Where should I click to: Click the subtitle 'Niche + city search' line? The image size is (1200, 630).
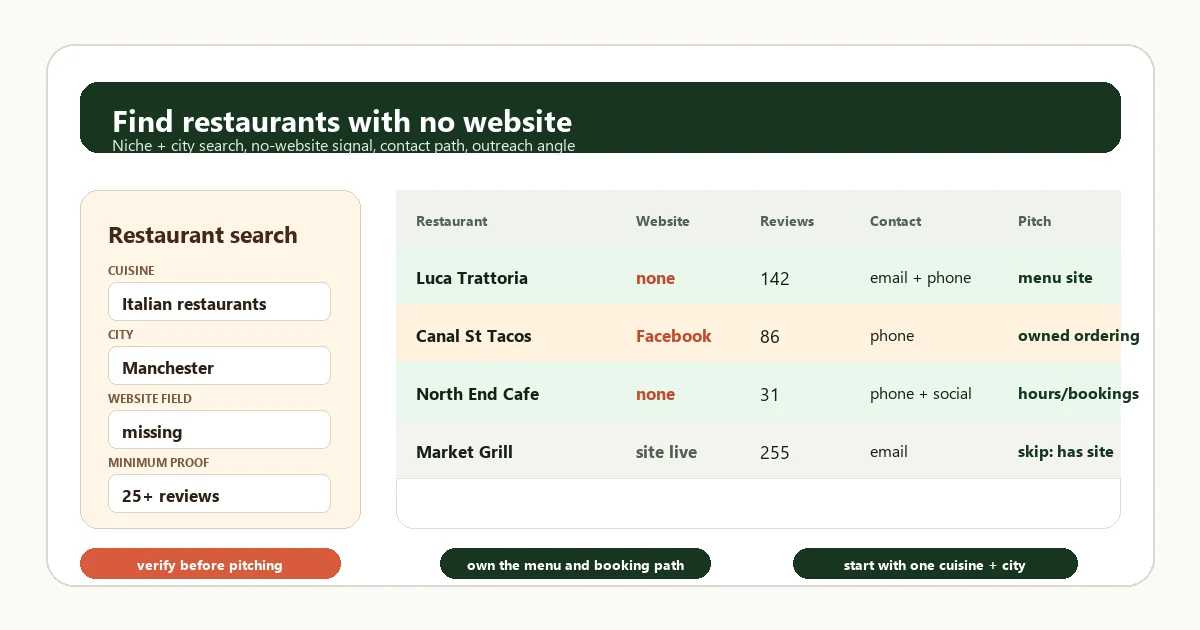tap(343, 146)
